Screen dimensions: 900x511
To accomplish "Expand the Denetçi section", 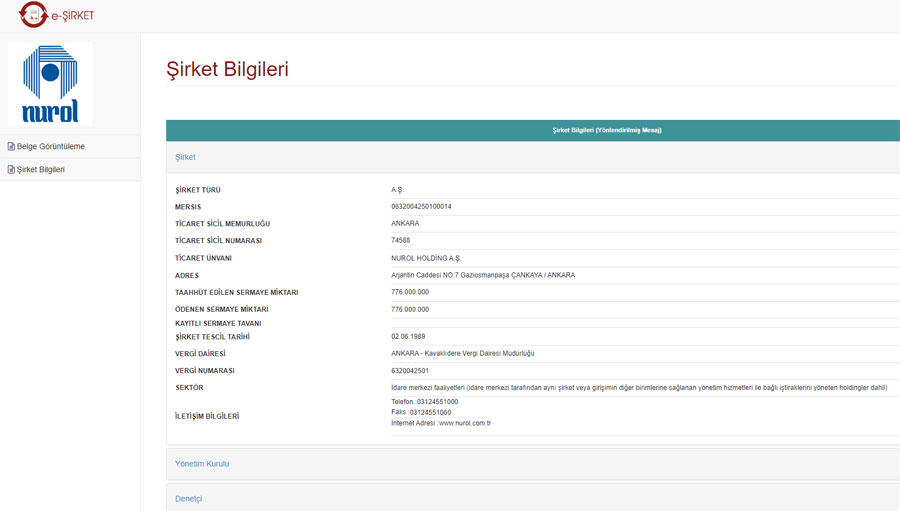I will coord(533,498).
